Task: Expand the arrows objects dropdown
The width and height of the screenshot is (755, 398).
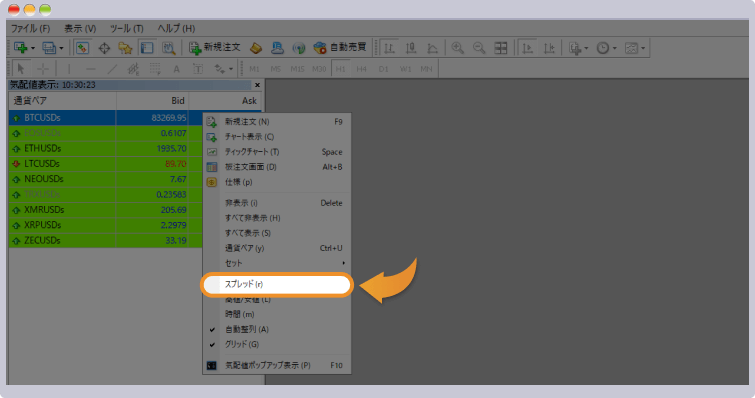Action: (x=231, y=69)
